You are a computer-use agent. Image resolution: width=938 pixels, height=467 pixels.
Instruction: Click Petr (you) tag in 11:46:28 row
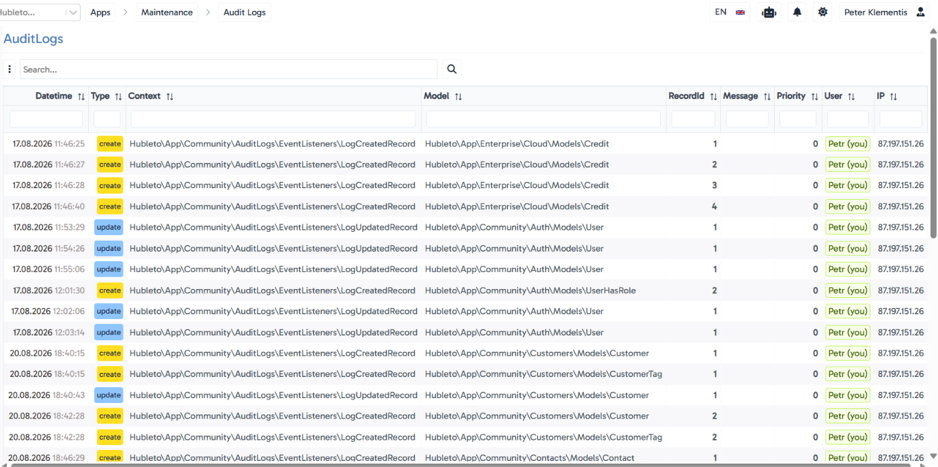[848, 185]
